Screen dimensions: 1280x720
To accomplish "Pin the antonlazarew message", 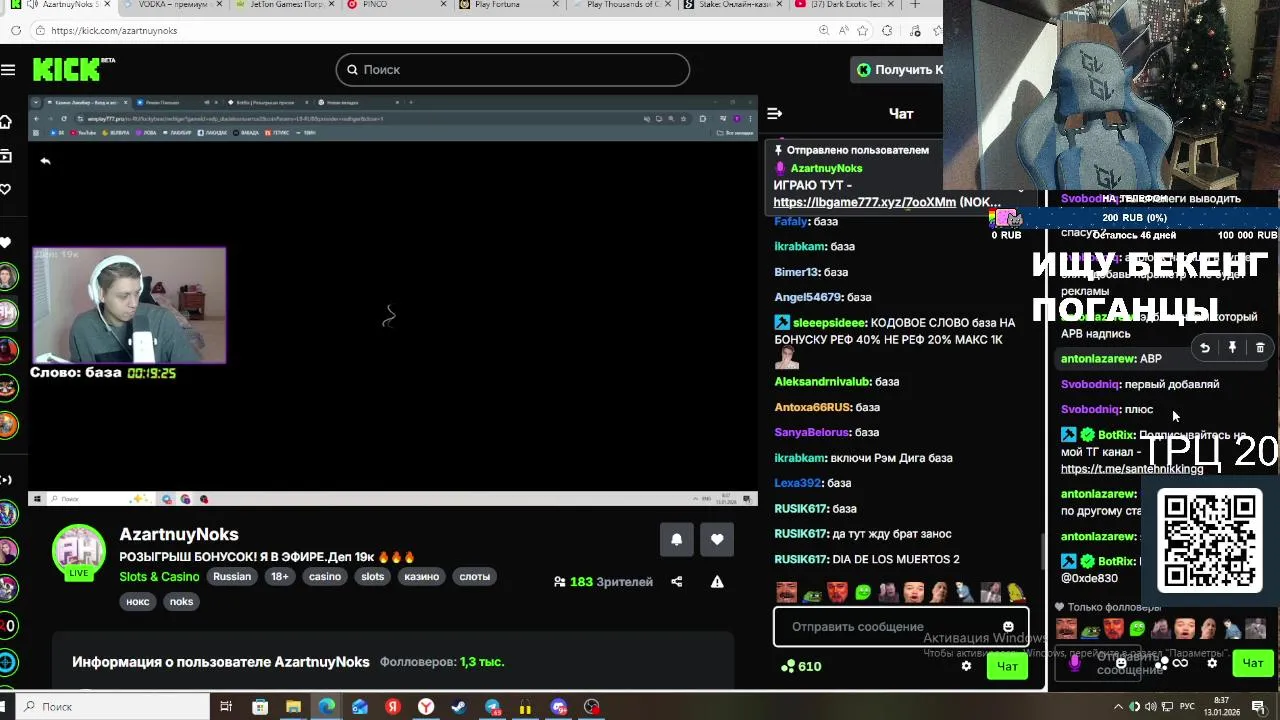I will pos(1232,348).
